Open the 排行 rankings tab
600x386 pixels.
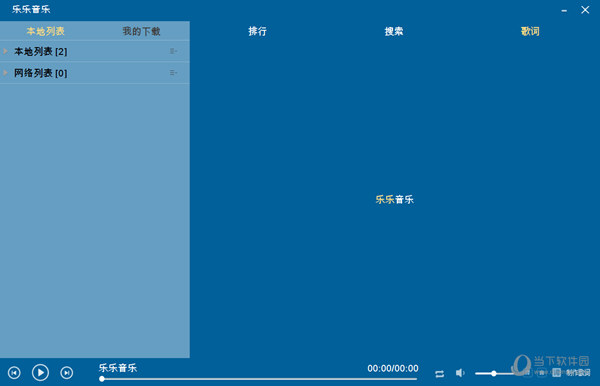pos(258,31)
